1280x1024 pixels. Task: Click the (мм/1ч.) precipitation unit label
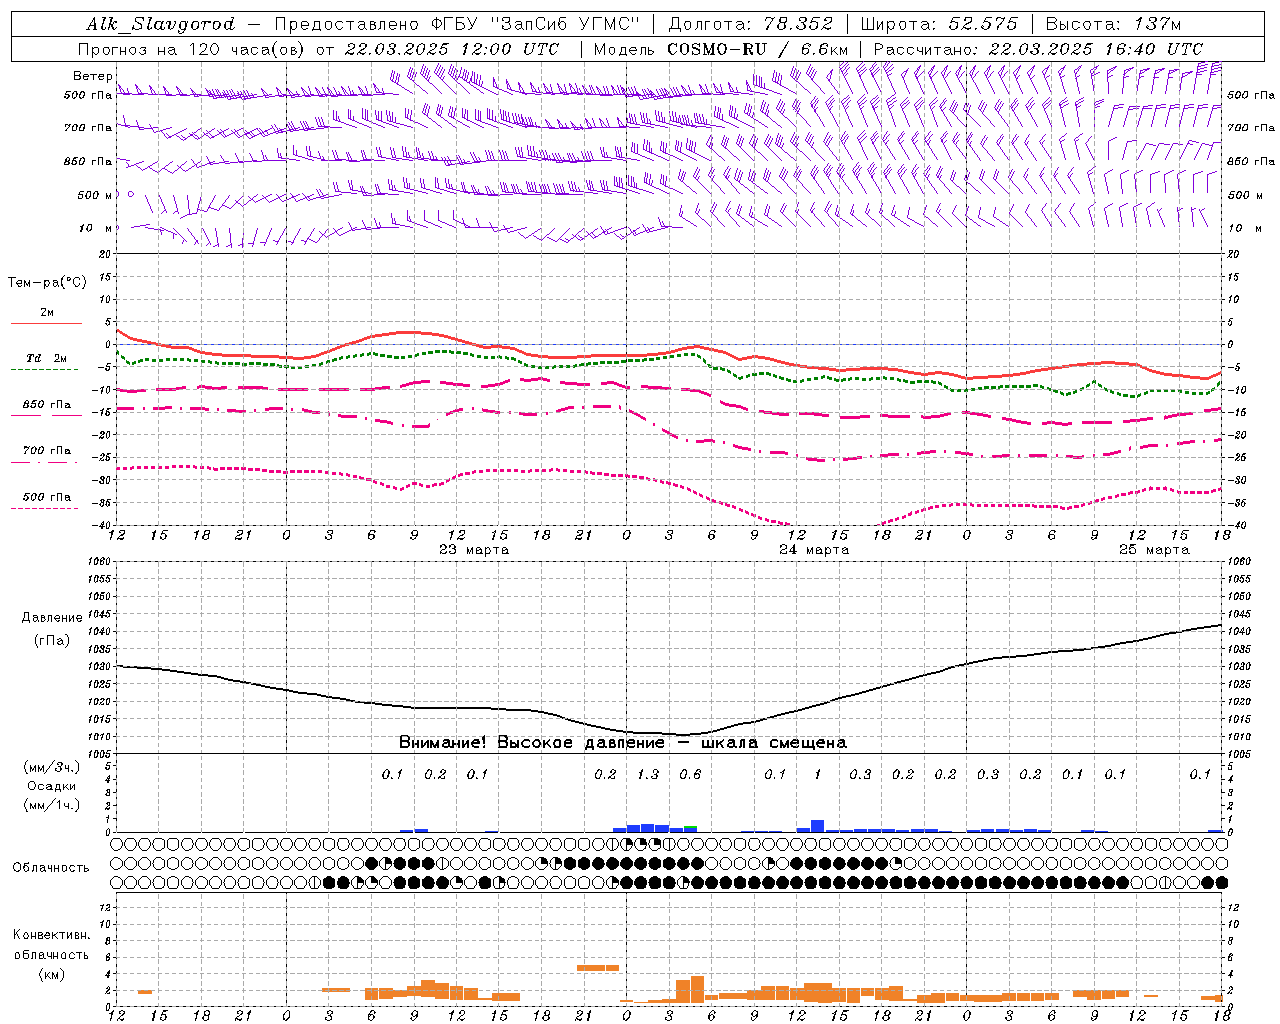[51, 805]
